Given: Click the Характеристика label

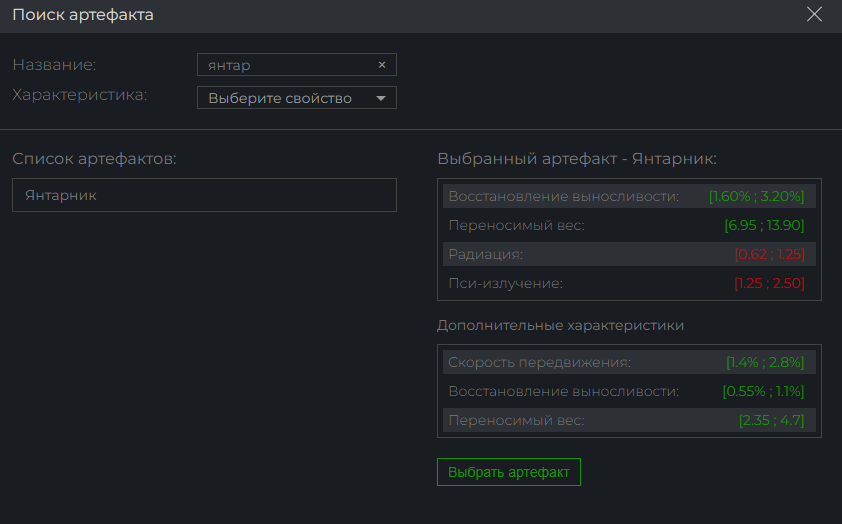Looking at the screenshot, I should [x=79, y=95].
